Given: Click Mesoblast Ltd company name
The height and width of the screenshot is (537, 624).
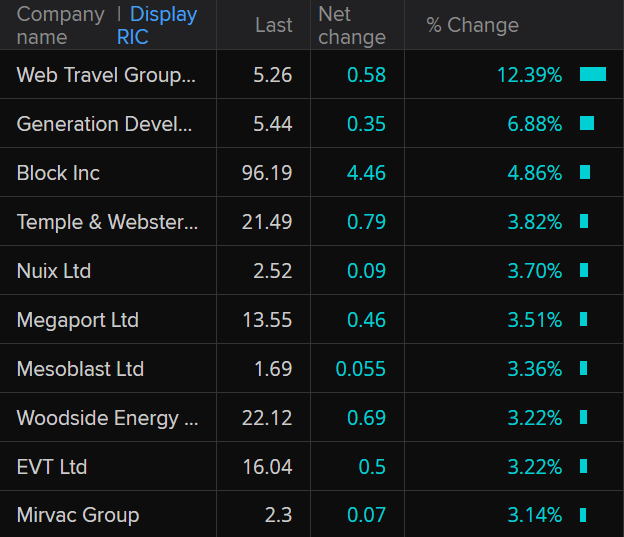Looking at the screenshot, I should coord(80,369).
